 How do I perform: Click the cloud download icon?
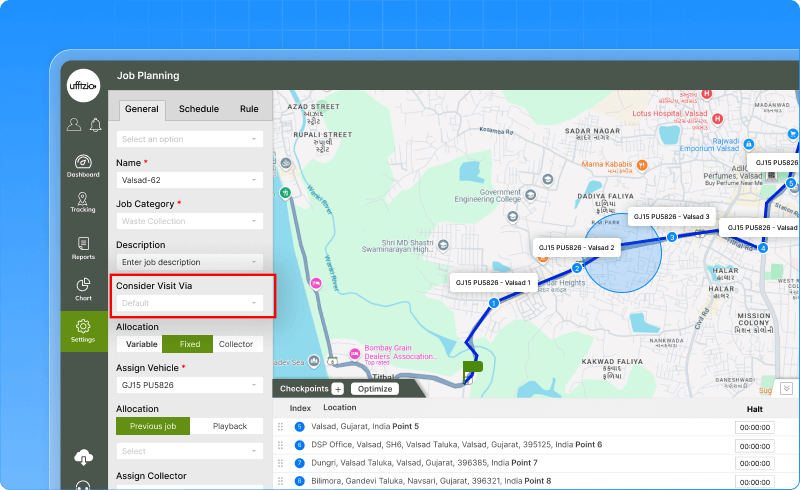tap(83, 457)
